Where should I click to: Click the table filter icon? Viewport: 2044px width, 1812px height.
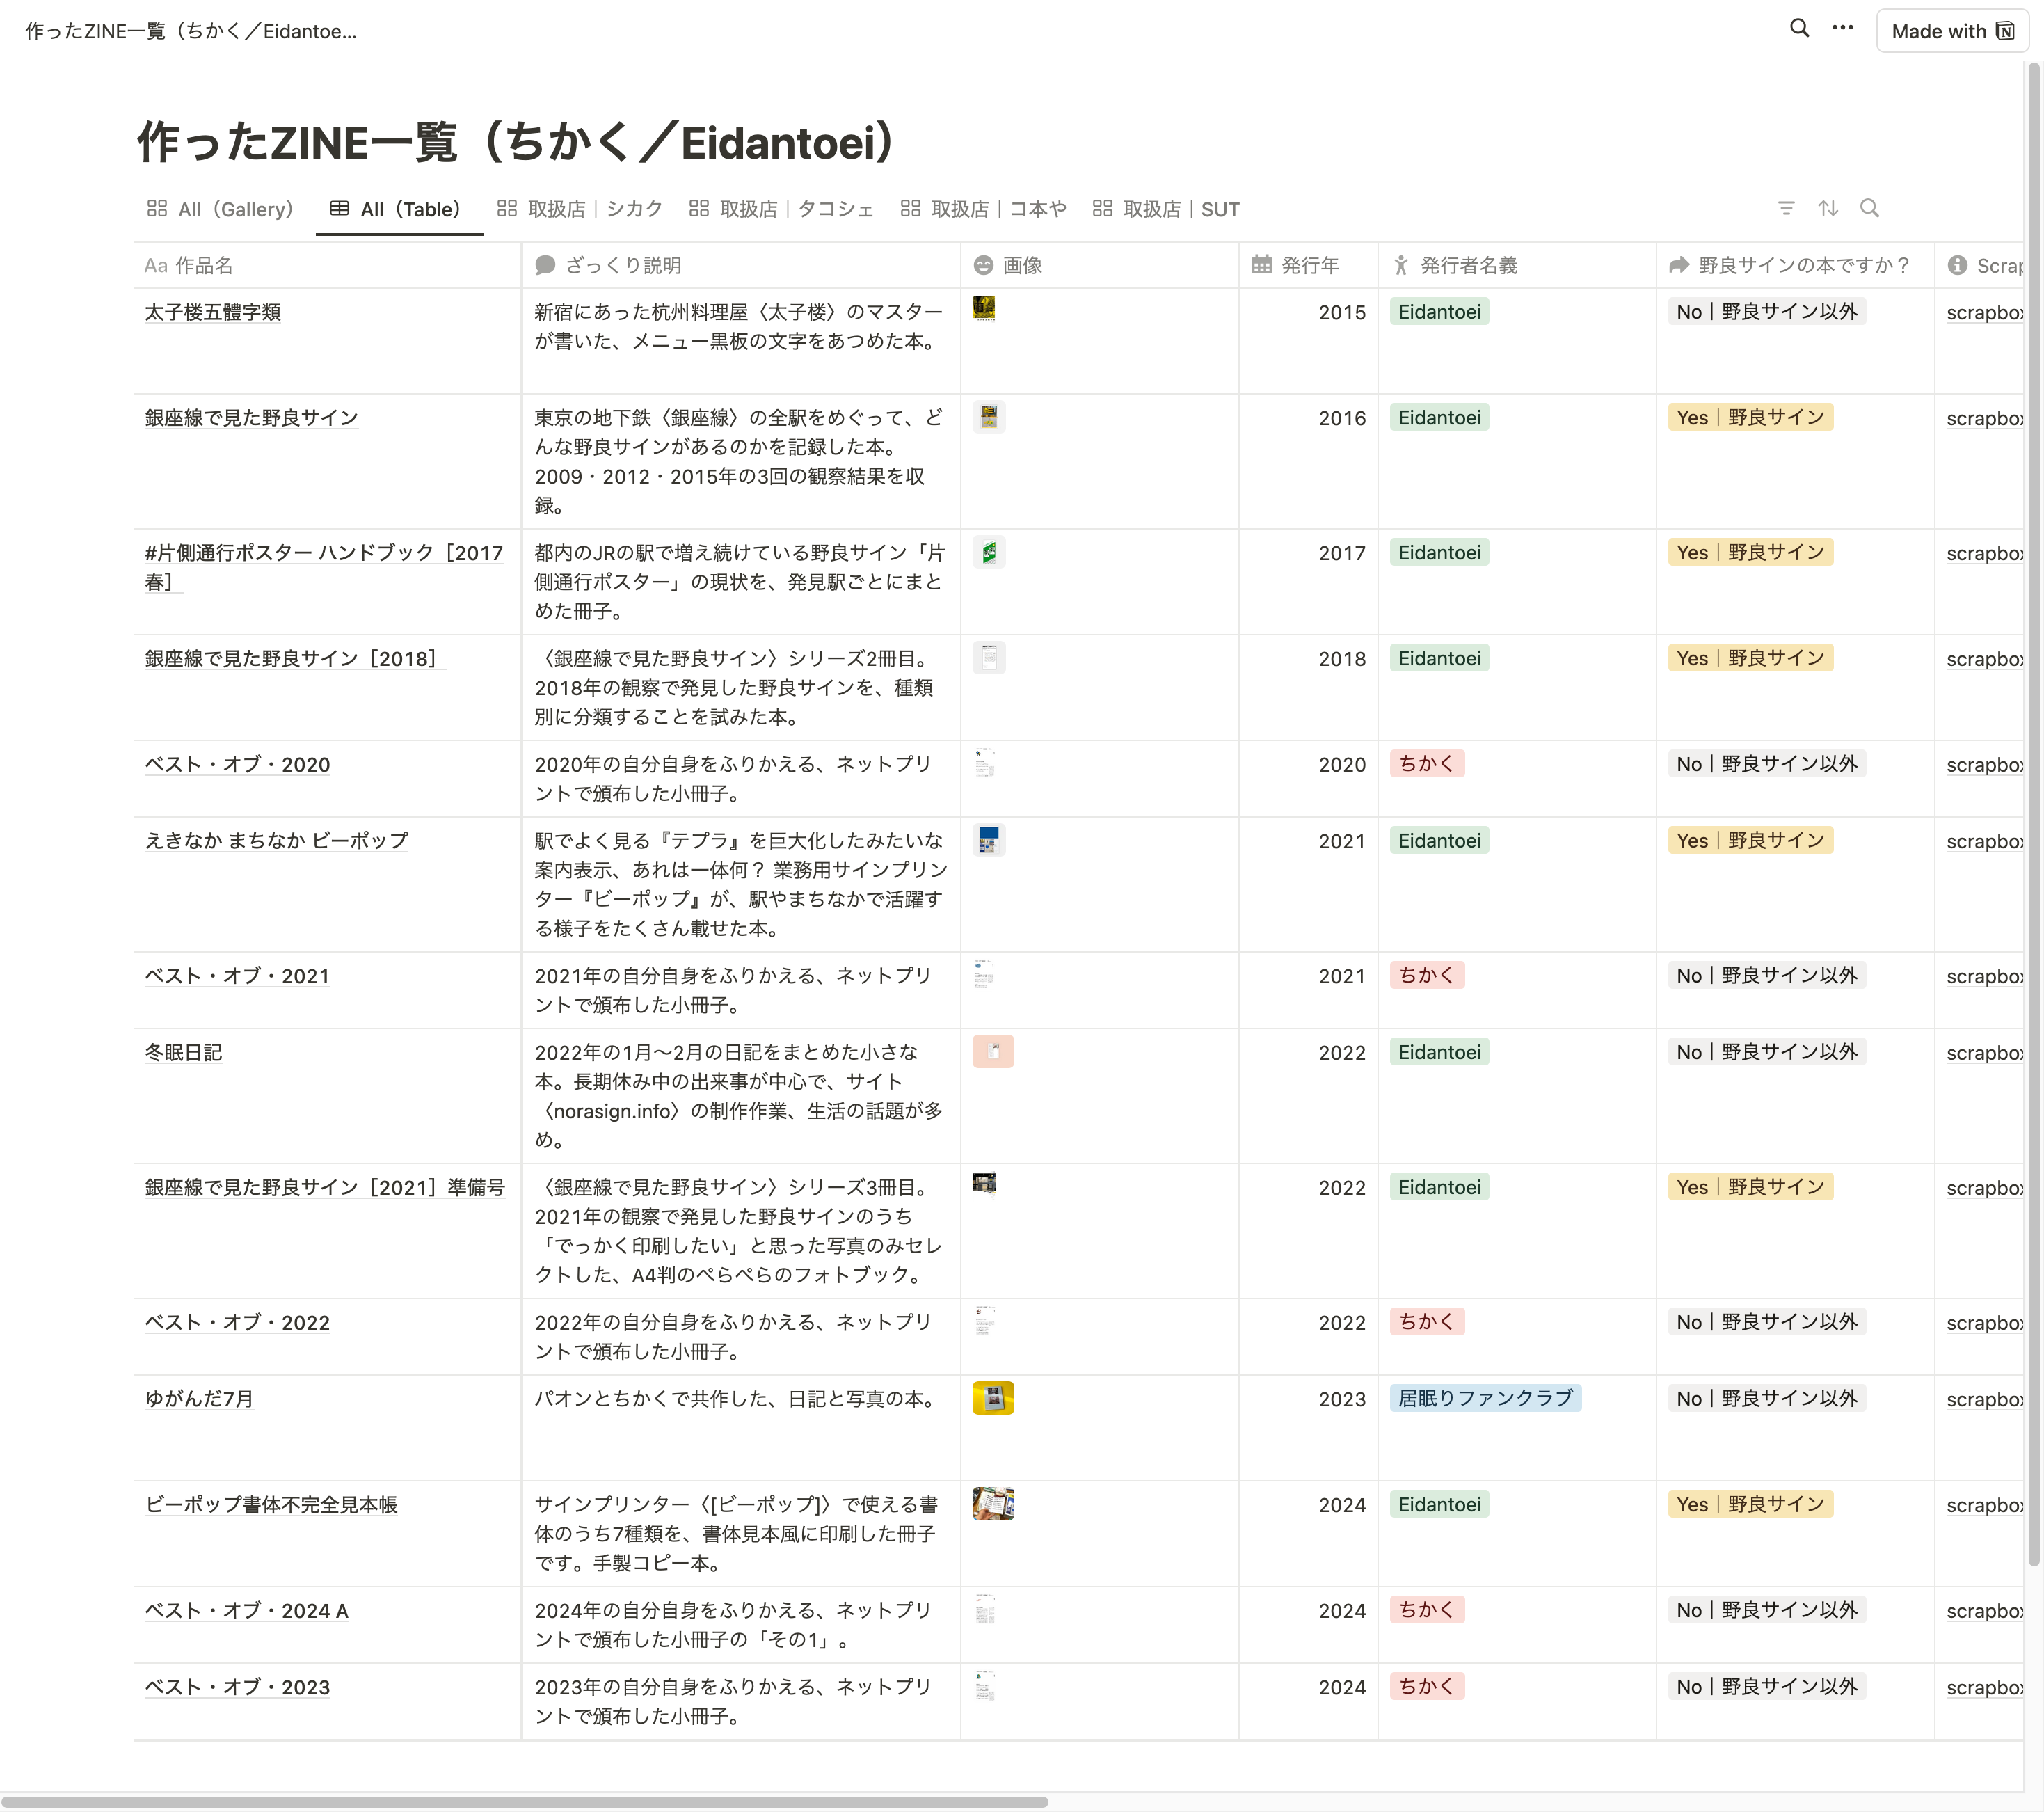pyautogui.click(x=1786, y=208)
